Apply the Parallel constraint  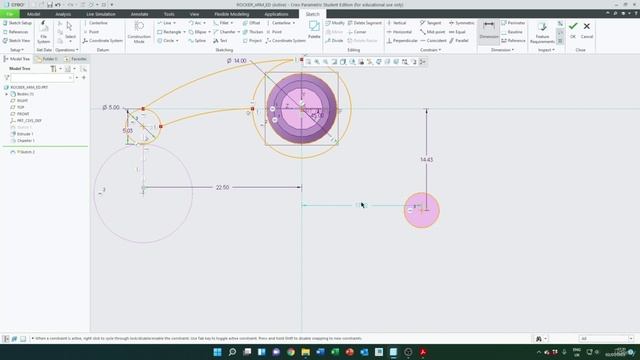click(459, 41)
